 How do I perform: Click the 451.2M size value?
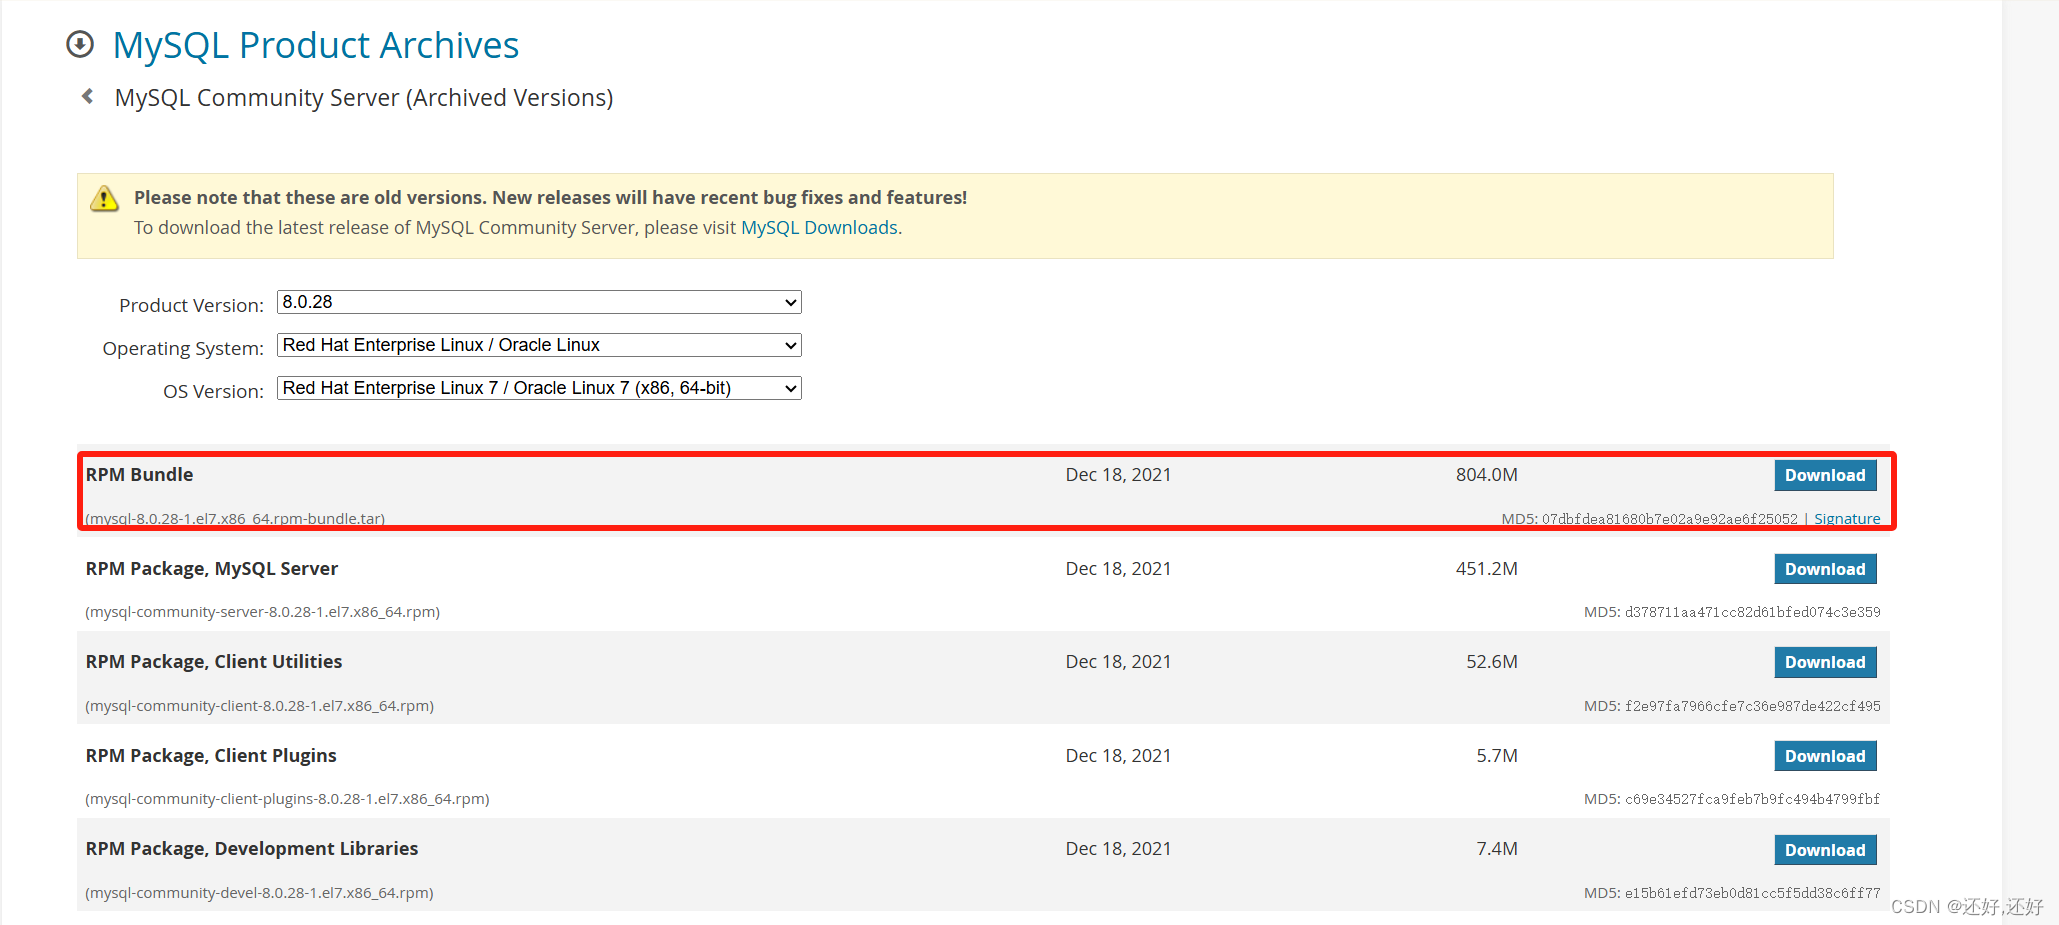(x=1487, y=569)
